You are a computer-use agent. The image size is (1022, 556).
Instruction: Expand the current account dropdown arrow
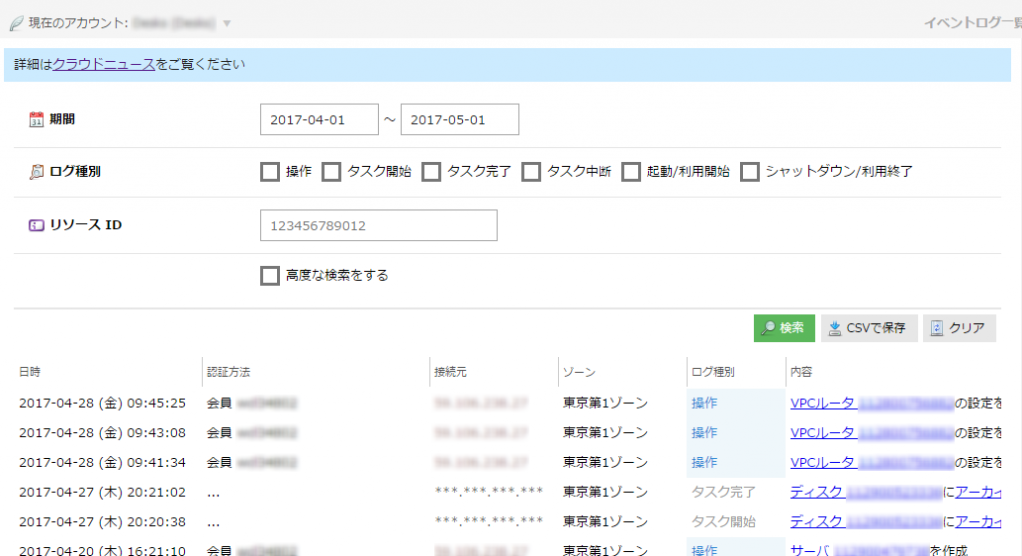pos(227,22)
